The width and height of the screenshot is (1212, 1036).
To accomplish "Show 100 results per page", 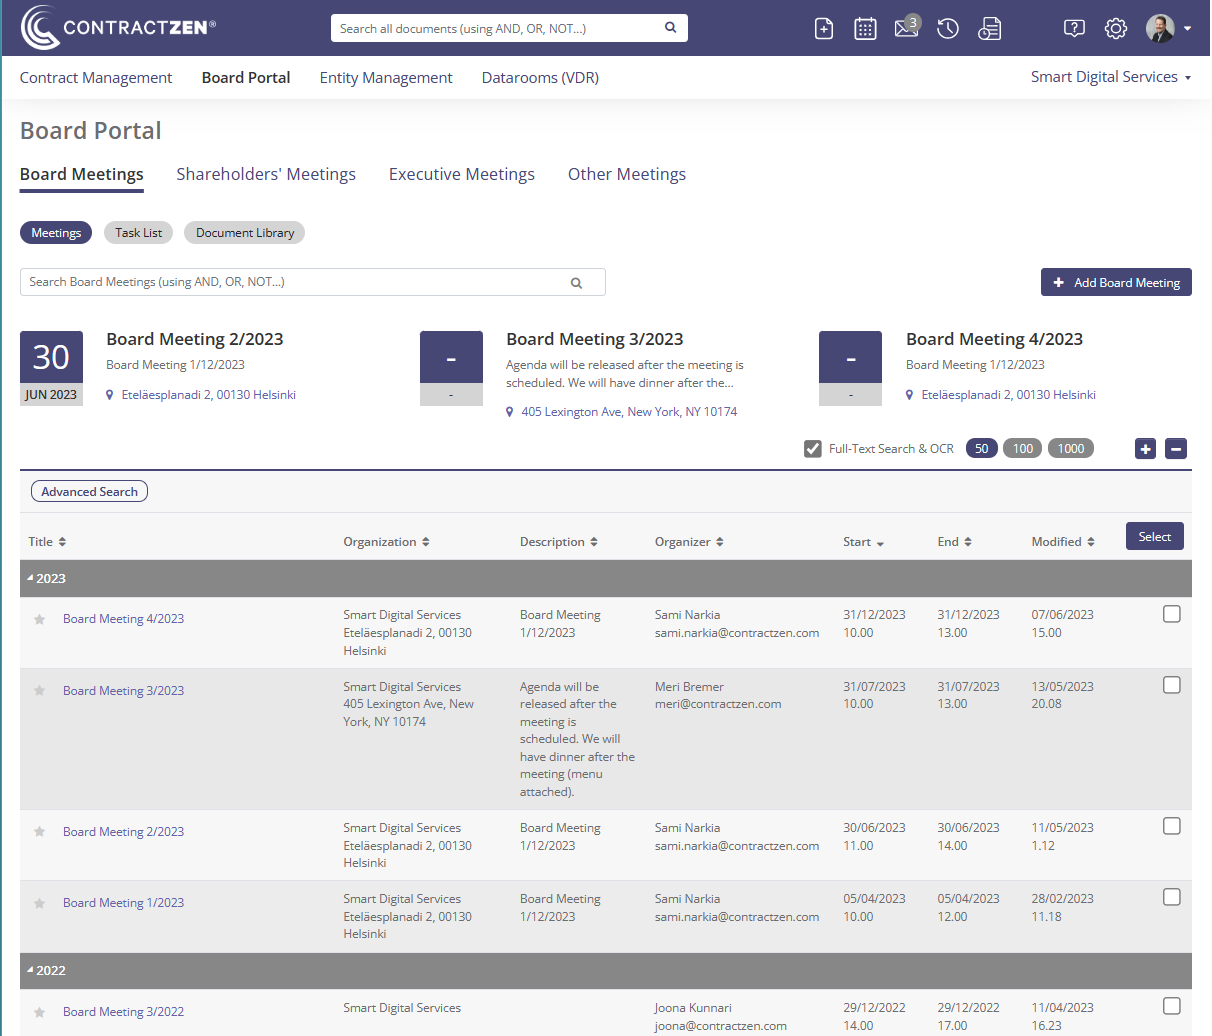I will pyautogui.click(x=1023, y=449).
